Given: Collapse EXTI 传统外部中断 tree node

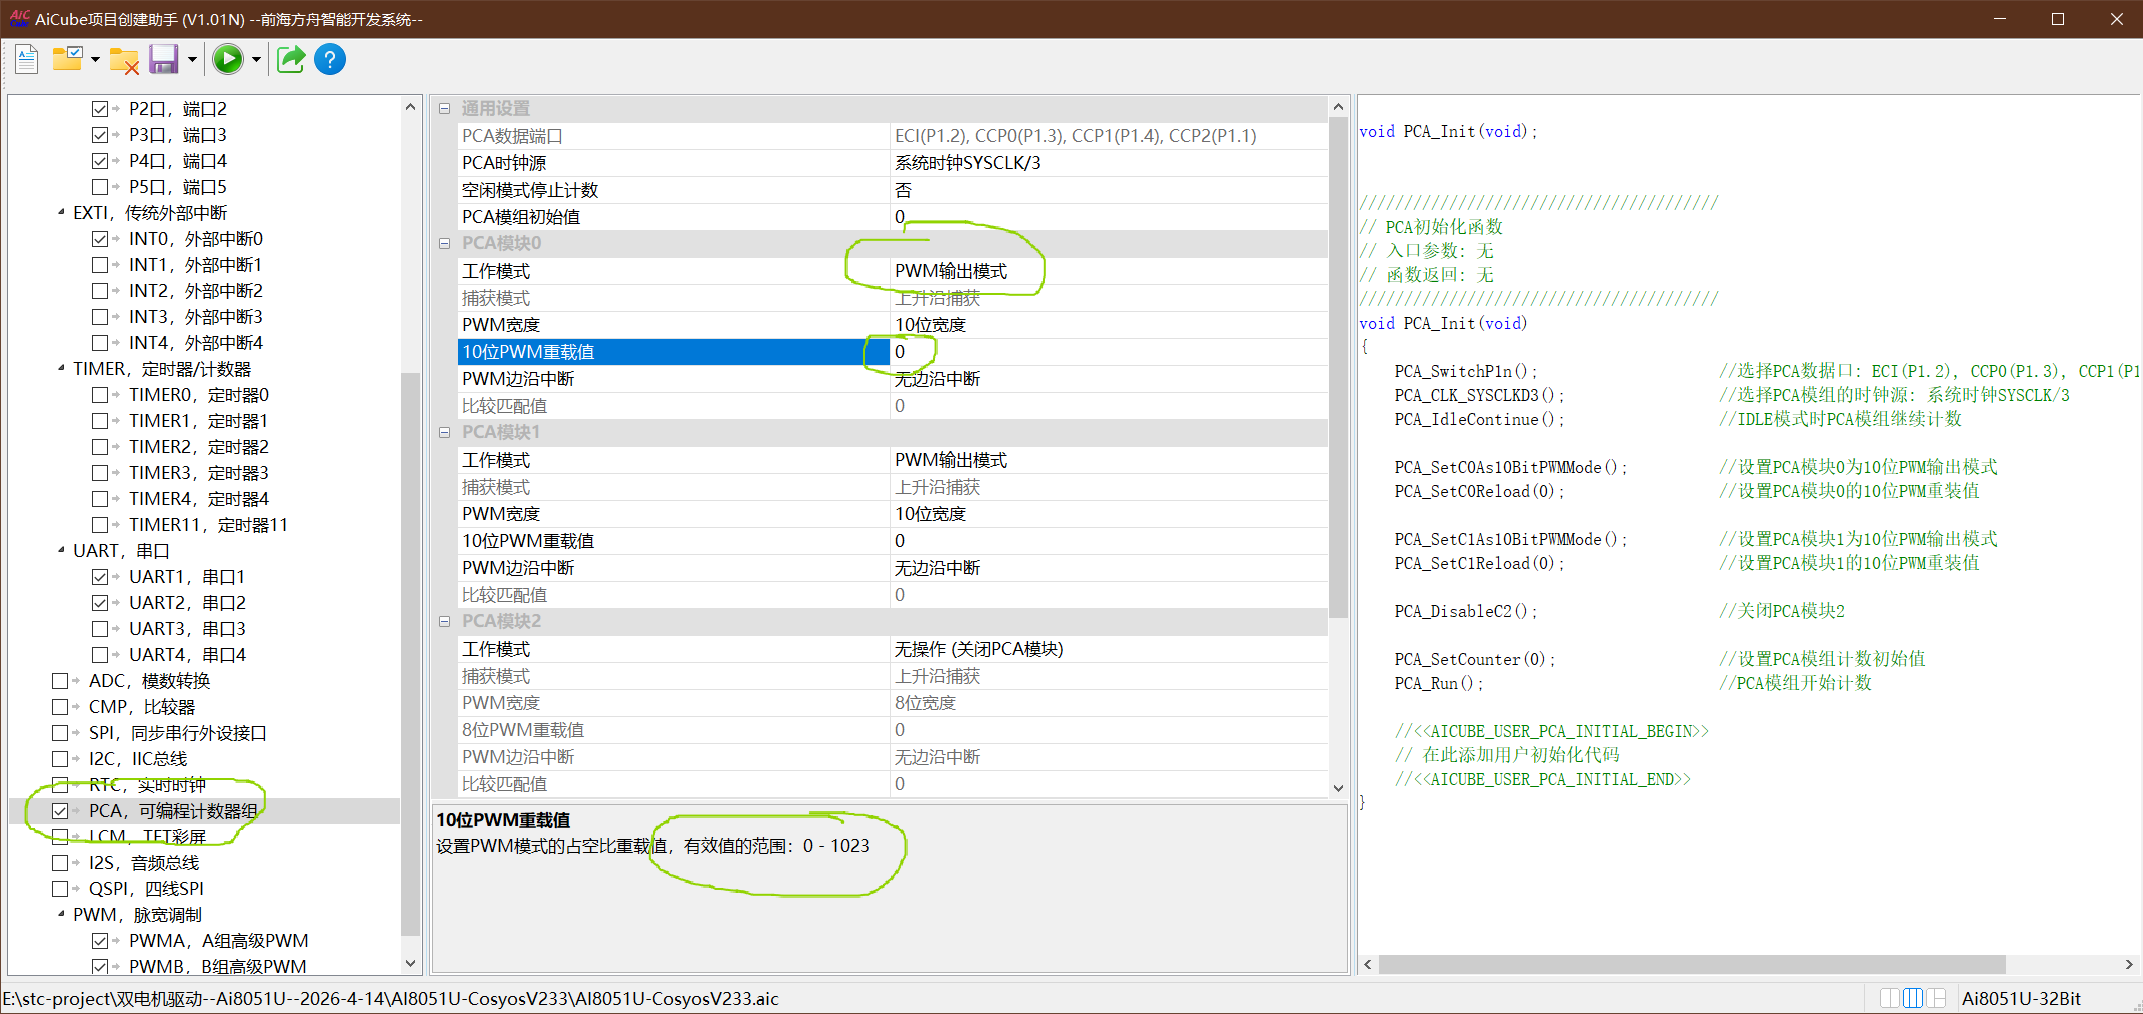Looking at the screenshot, I should [x=61, y=212].
